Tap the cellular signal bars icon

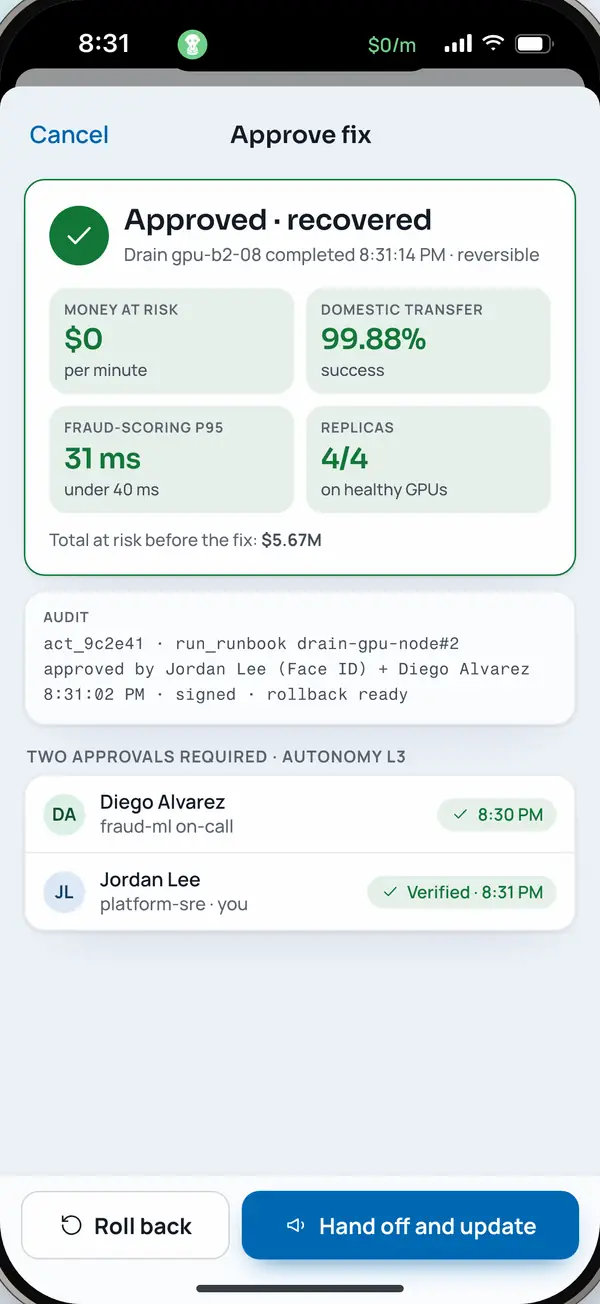tap(458, 44)
